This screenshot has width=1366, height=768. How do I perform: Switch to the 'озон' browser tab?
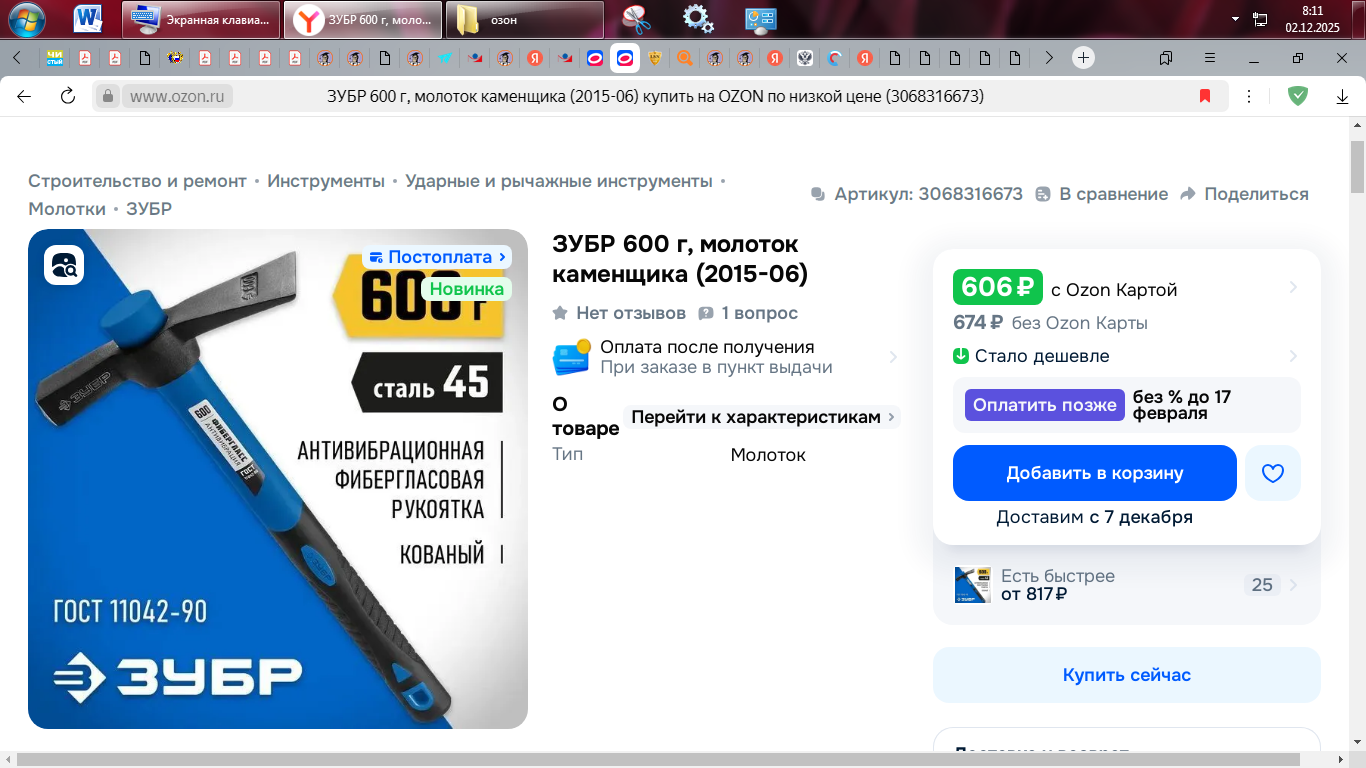[x=523, y=19]
